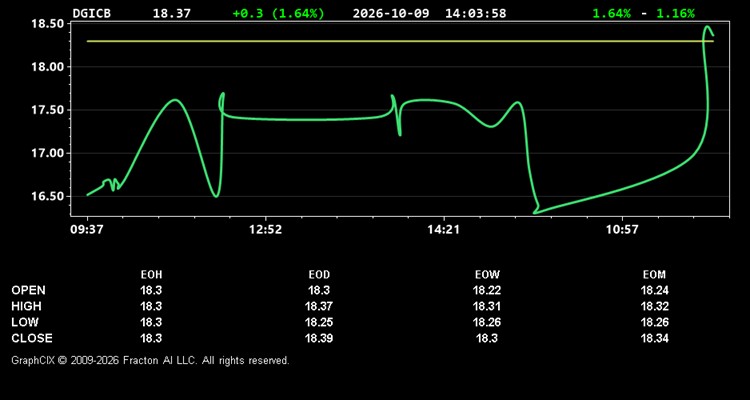Click the OPEN row label

pos(29,290)
